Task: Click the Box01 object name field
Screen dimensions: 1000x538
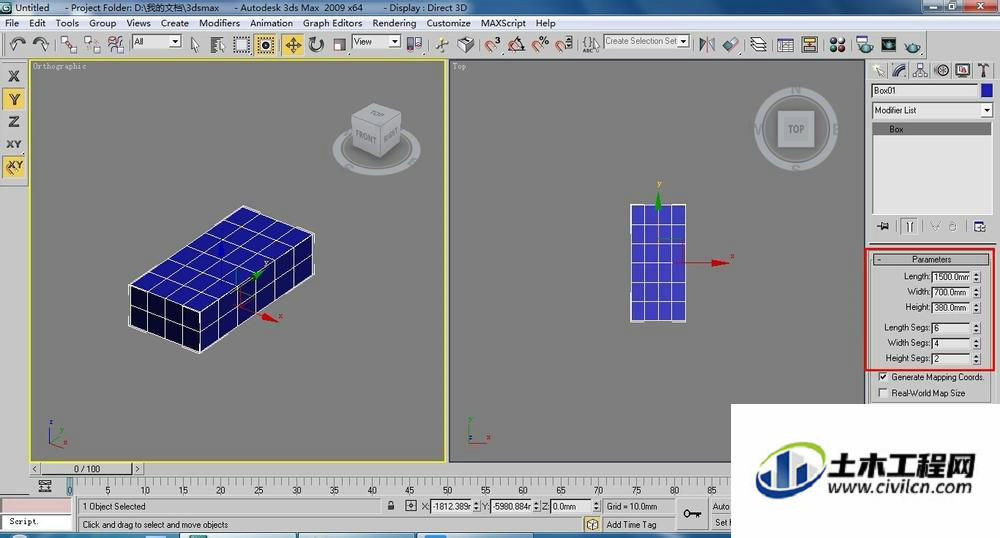Action: [925, 91]
